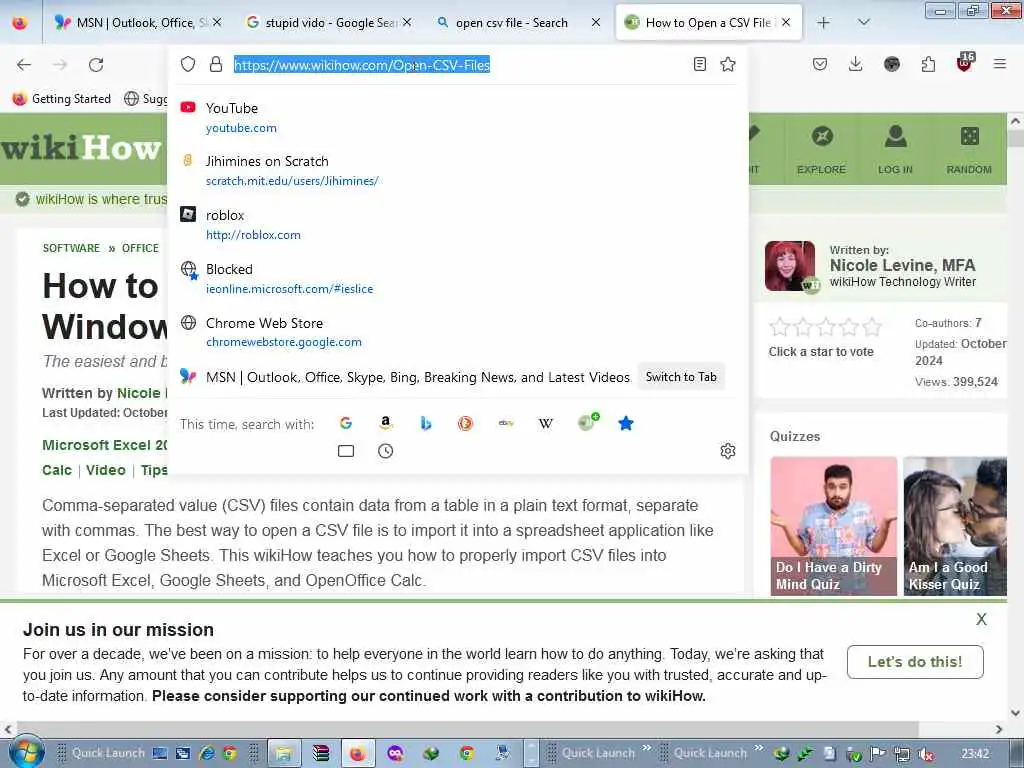Open the Windows Start menu

pyautogui.click(x=26, y=753)
